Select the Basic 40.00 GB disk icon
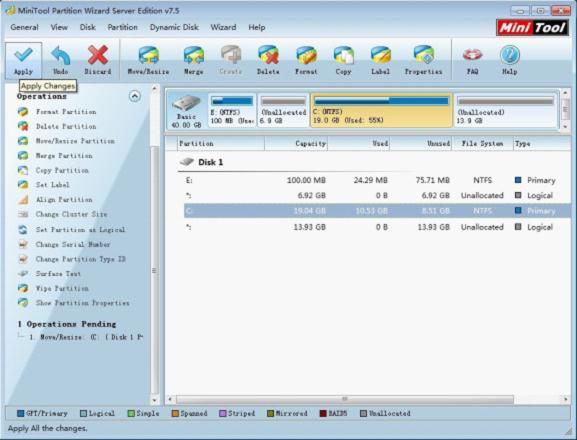577x440 pixels. pyautogui.click(x=187, y=111)
